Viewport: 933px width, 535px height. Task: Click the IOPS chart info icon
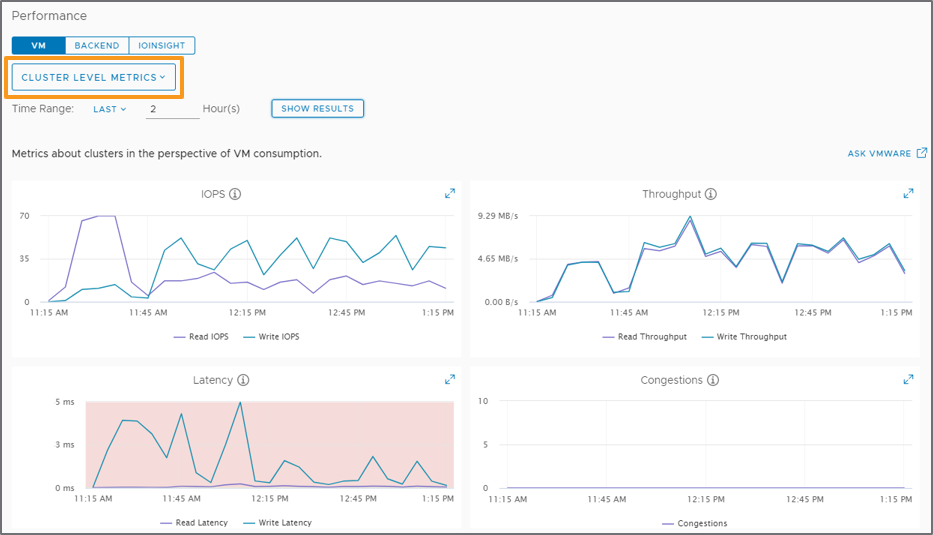coord(235,195)
